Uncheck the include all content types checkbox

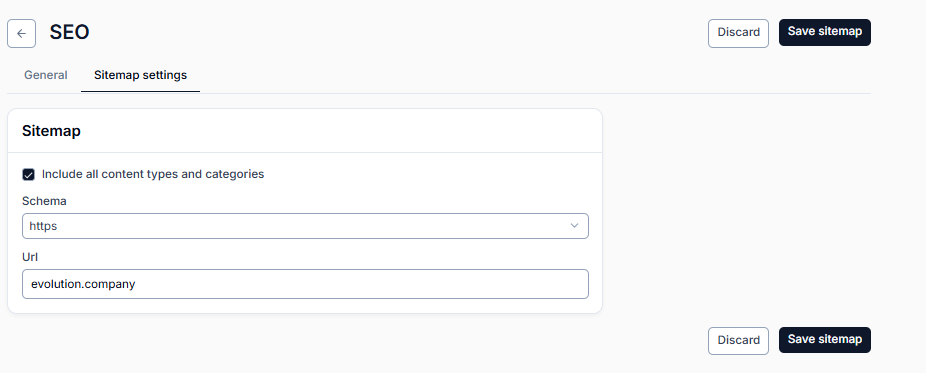28,175
